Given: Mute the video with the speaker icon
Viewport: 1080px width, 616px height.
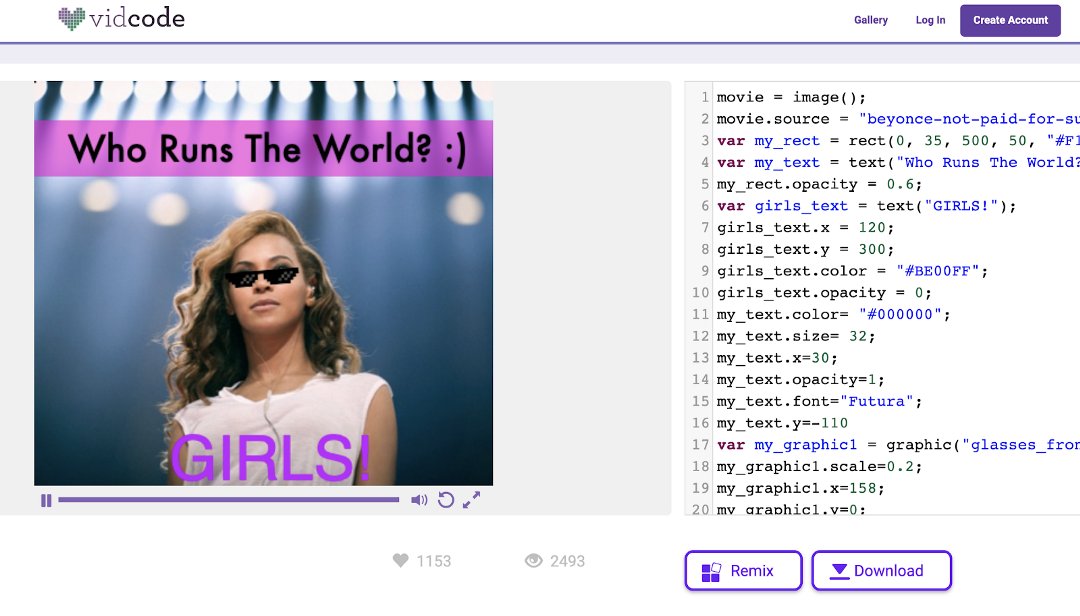Looking at the screenshot, I should (x=419, y=499).
